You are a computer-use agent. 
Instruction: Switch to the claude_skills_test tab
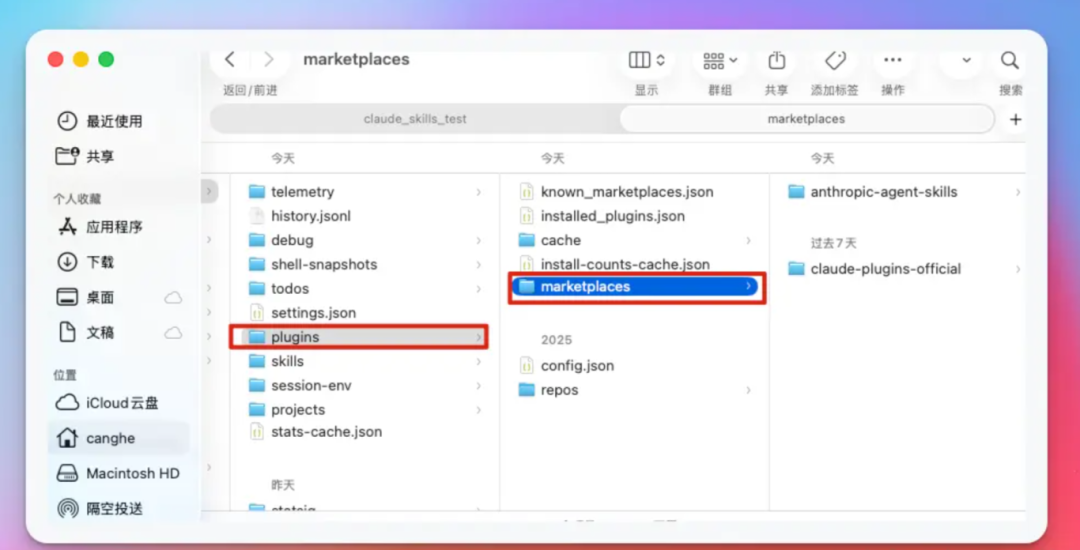[x=415, y=119]
